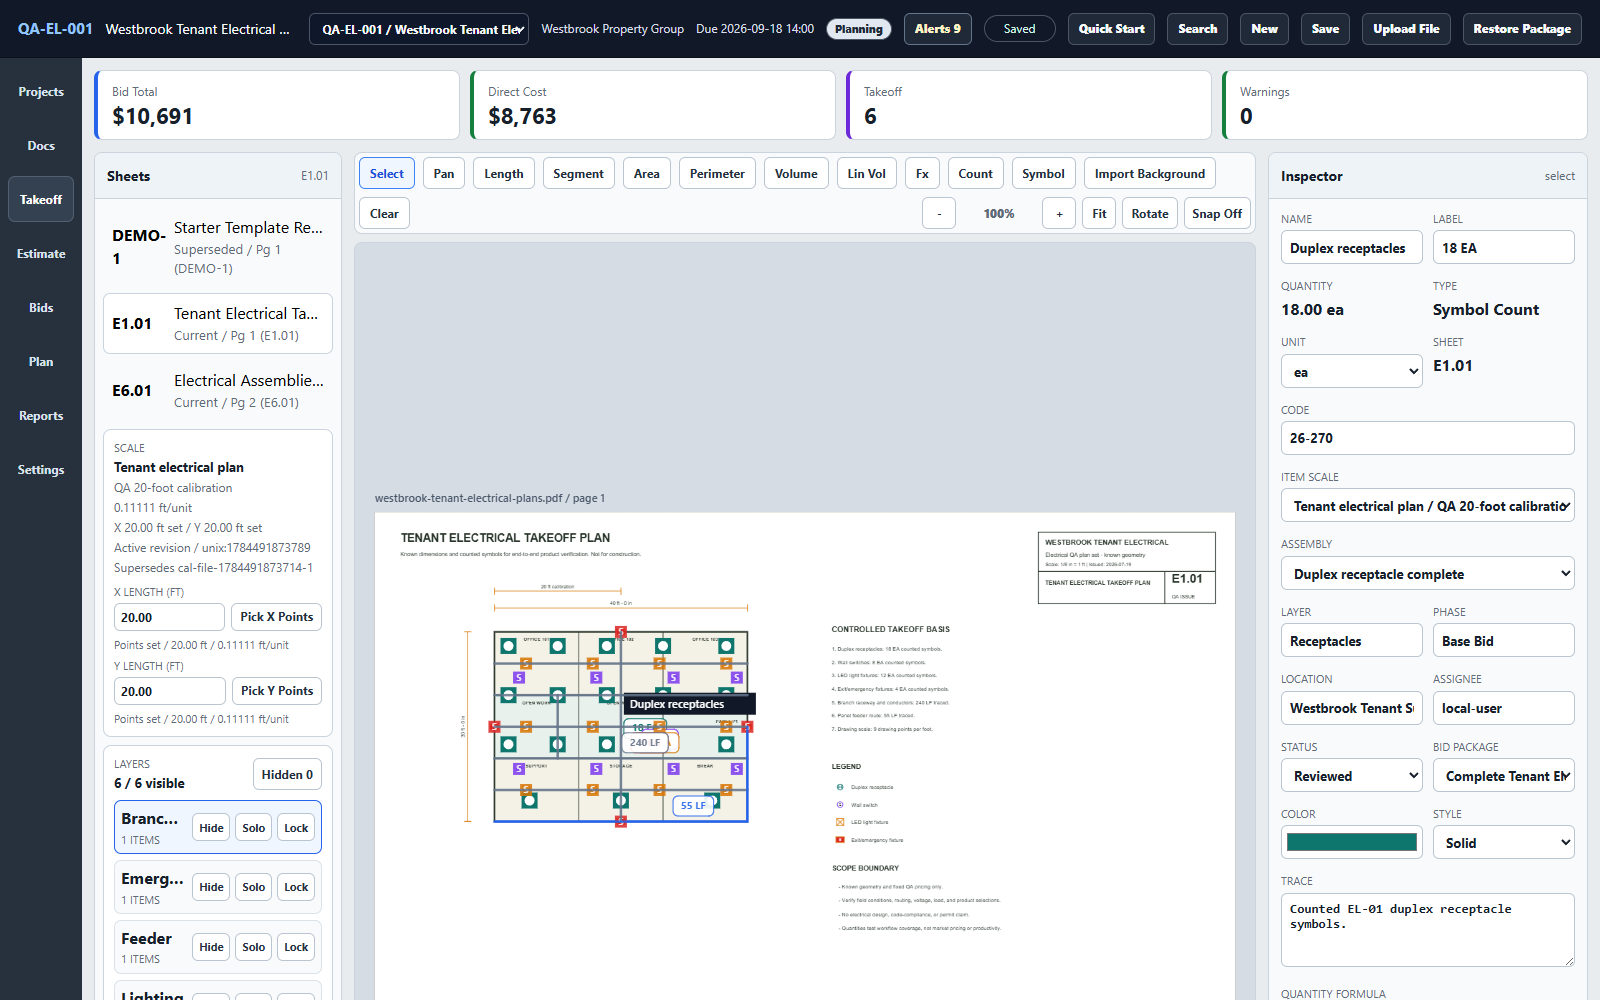Click Import Background
This screenshot has width=1600, height=1000.
(1150, 174)
